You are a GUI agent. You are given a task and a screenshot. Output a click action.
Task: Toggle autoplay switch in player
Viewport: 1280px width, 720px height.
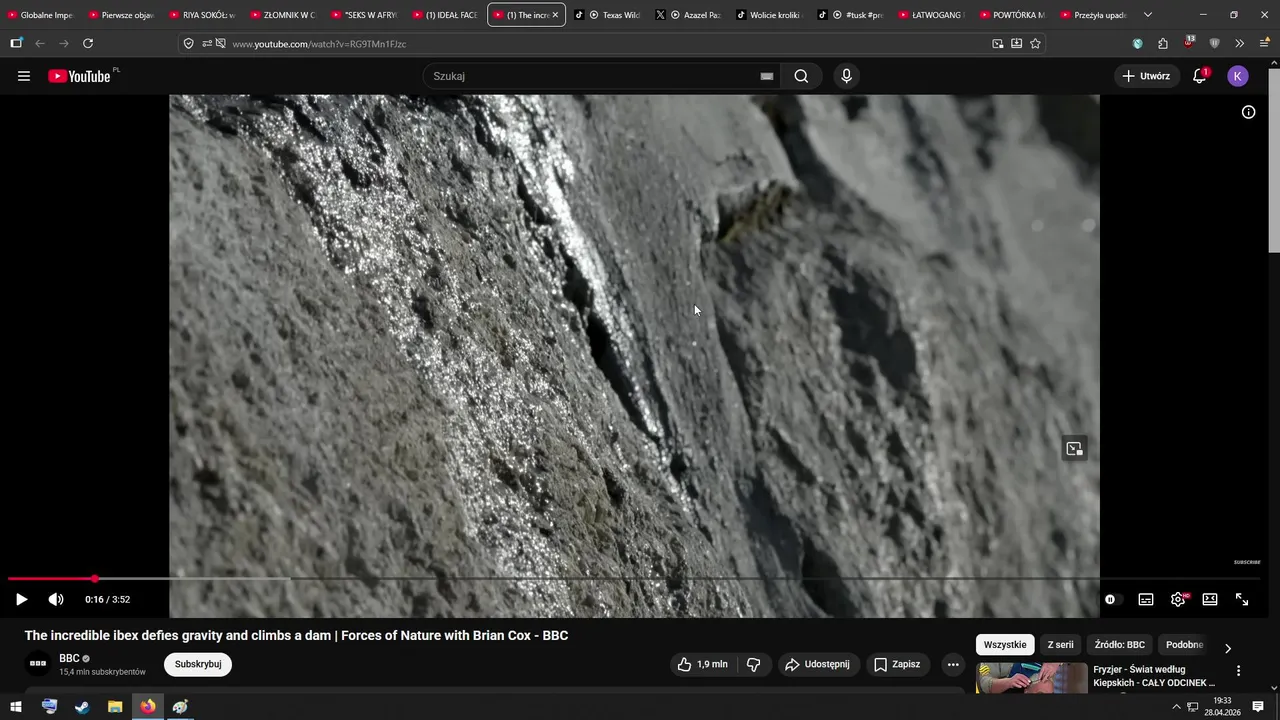click(1111, 599)
